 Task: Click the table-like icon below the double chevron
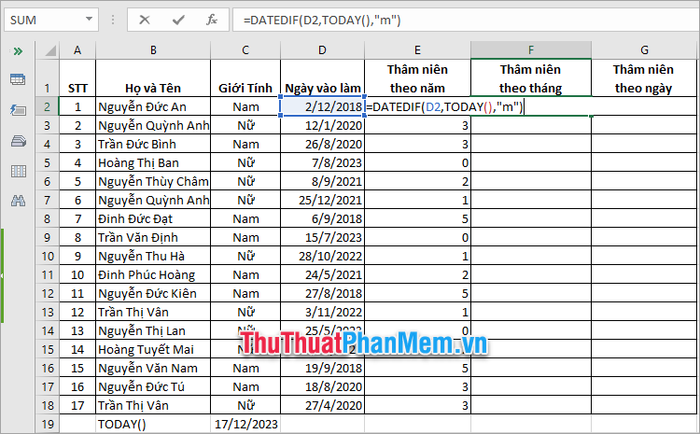coord(18,79)
